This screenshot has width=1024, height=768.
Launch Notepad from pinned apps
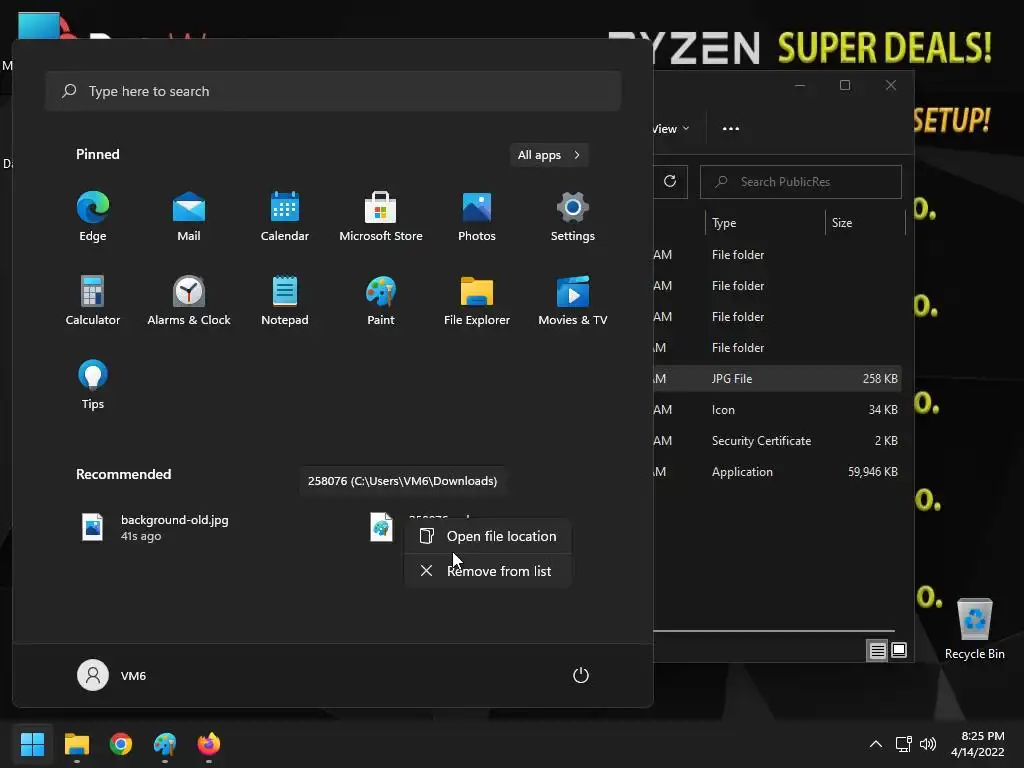(x=285, y=300)
